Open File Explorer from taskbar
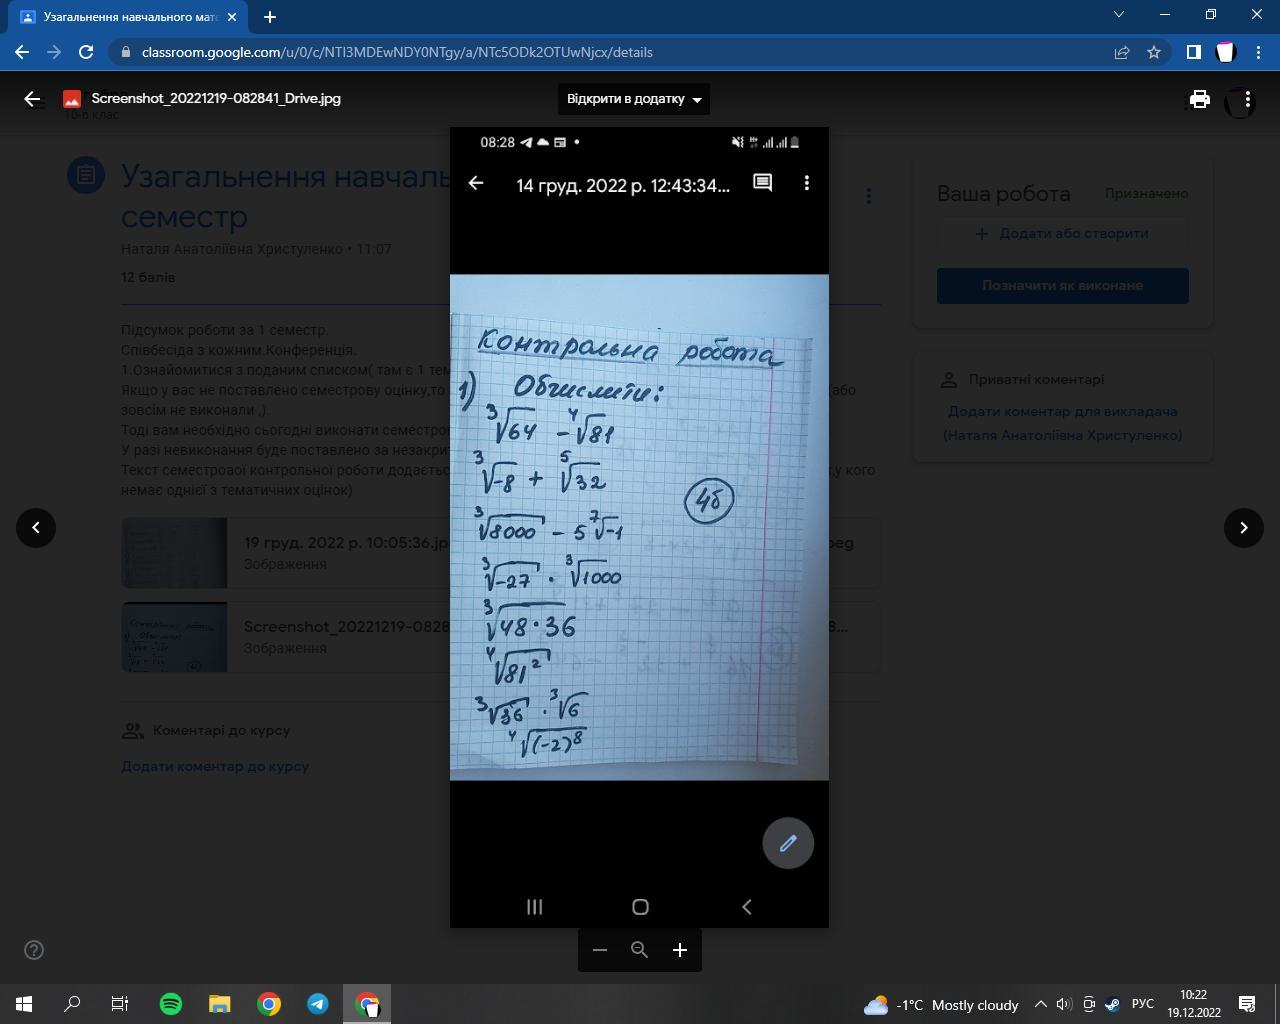Image resolution: width=1280 pixels, height=1024 pixels. tap(220, 1004)
